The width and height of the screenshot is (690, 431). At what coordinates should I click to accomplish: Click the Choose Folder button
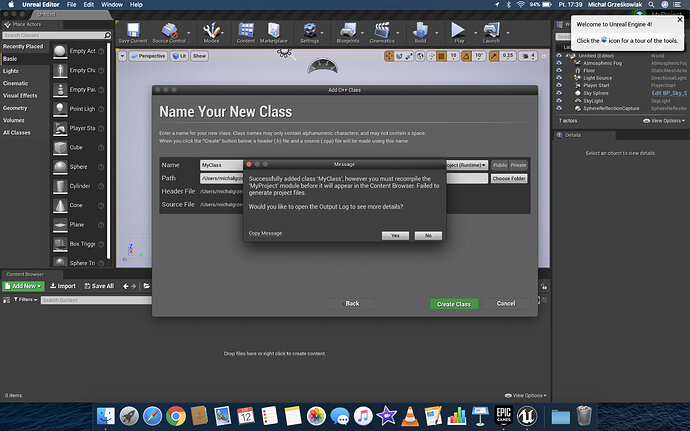pos(509,178)
